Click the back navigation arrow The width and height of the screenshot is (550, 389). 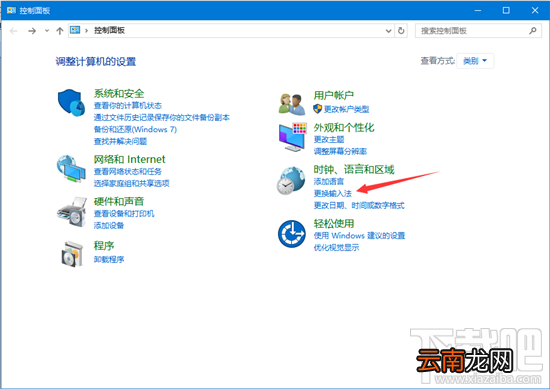(x=14, y=31)
